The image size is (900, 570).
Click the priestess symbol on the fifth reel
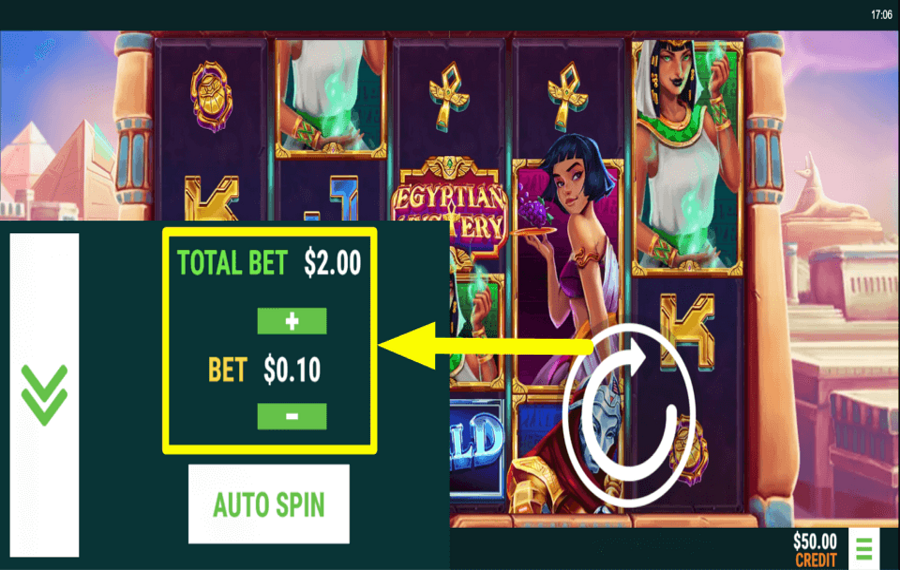tap(687, 156)
